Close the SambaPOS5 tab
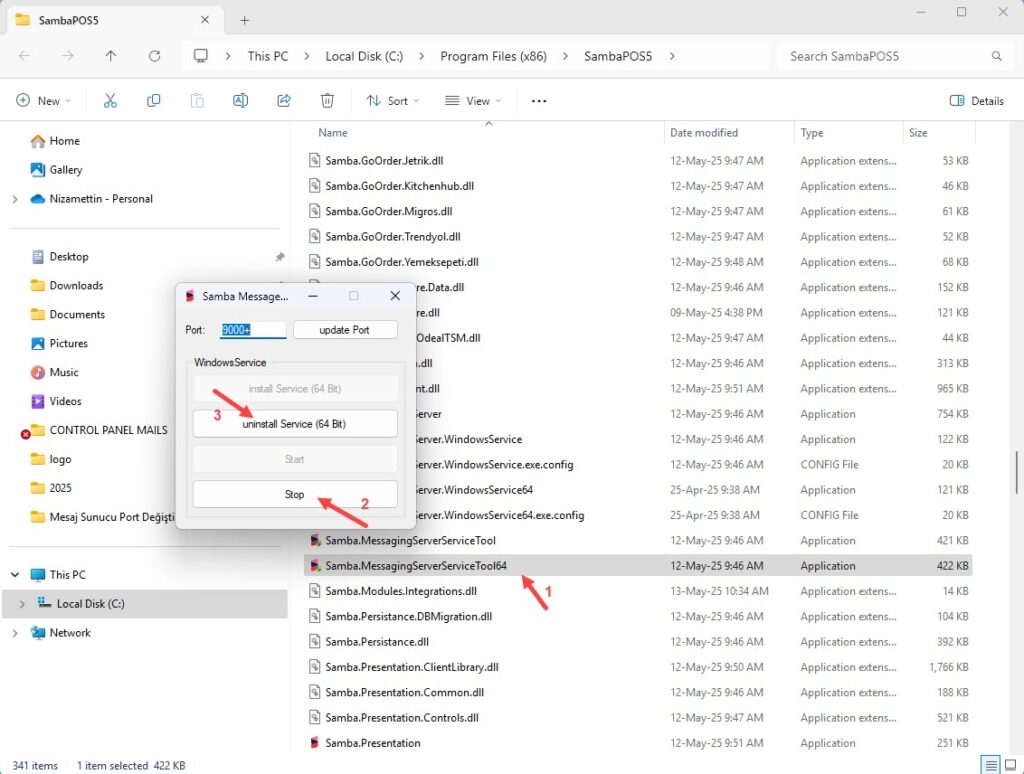The height and width of the screenshot is (774, 1024). click(204, 20)
